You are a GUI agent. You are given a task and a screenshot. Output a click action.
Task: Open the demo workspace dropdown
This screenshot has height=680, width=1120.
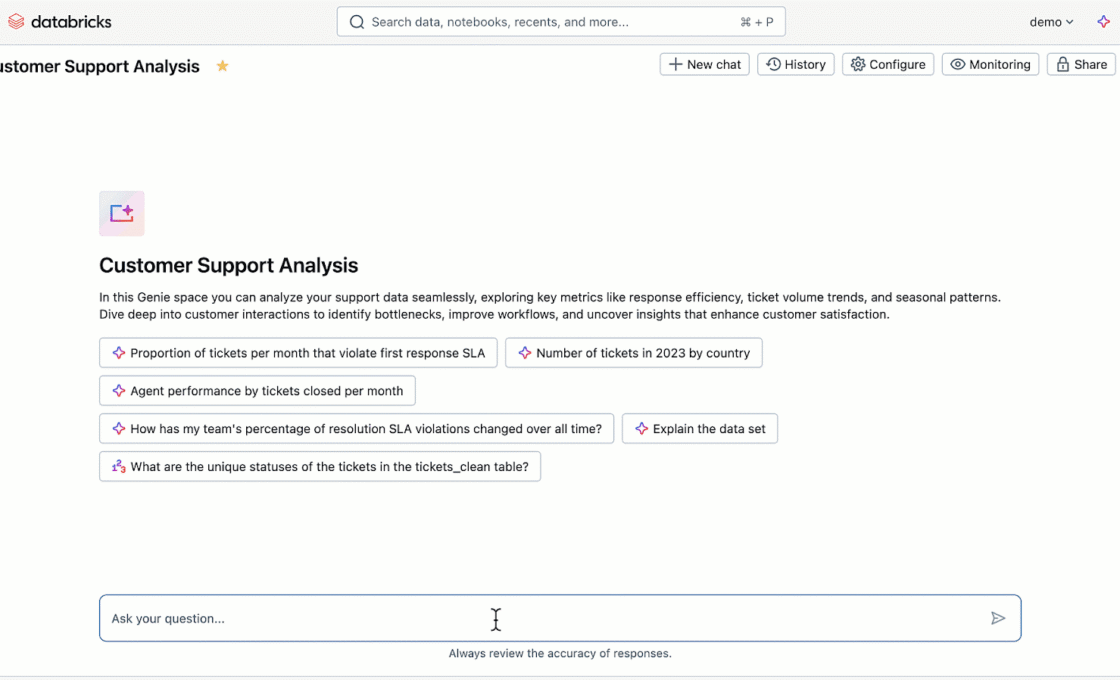tap(1051, 22)
